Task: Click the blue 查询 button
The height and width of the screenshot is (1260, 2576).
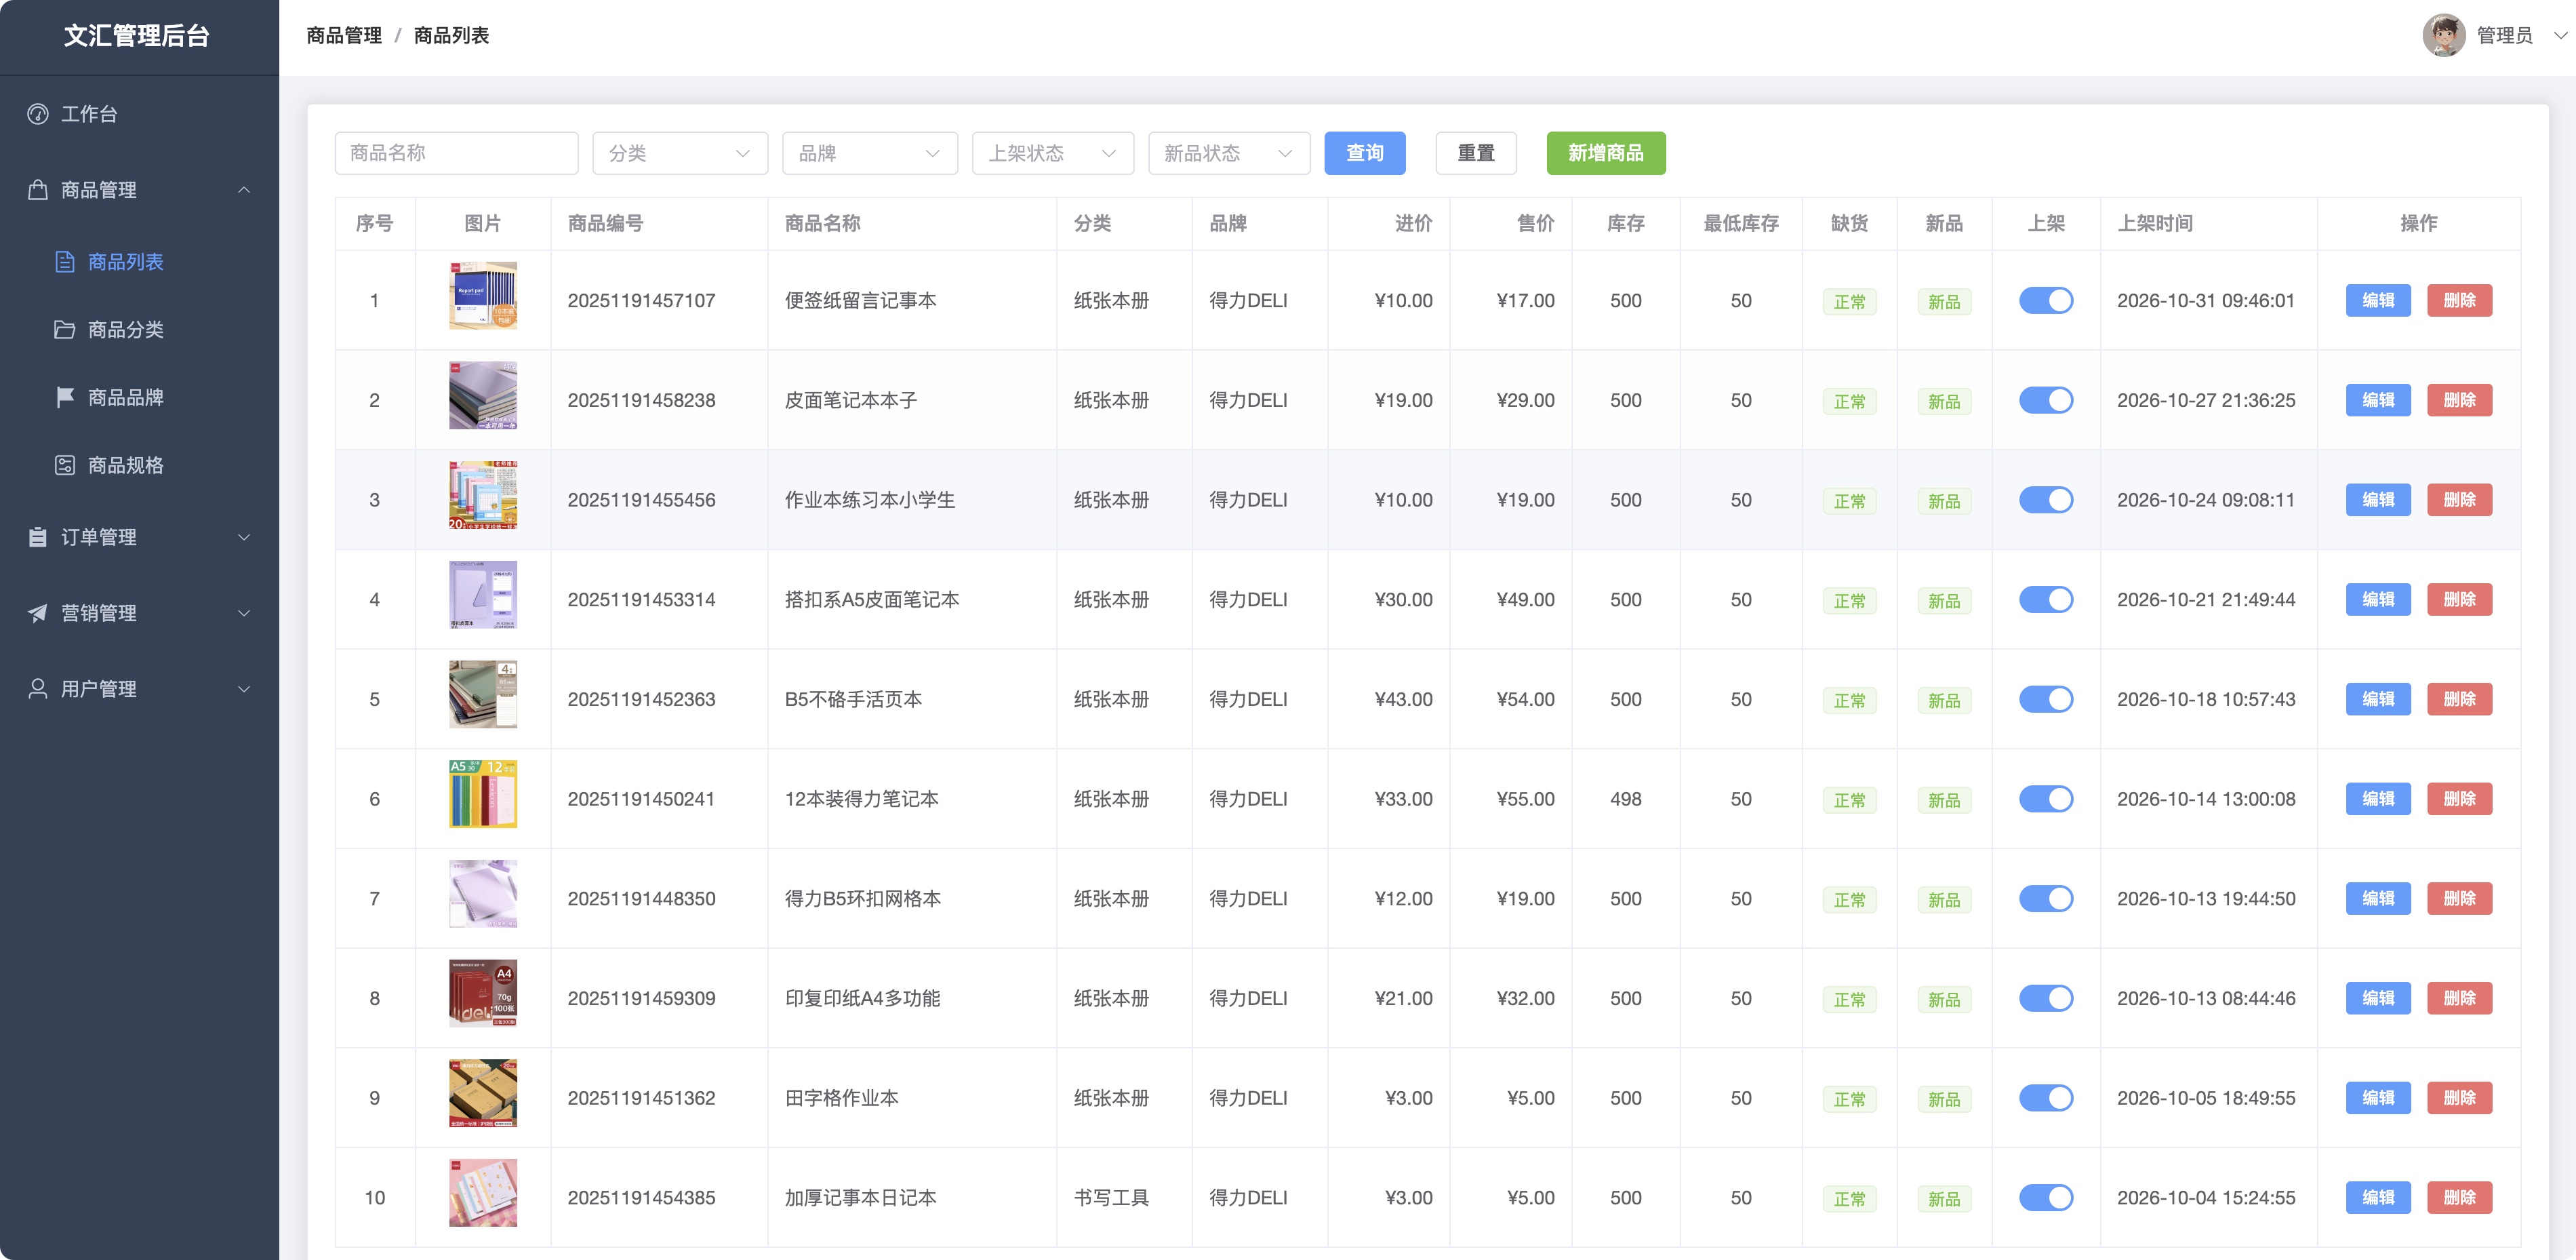Action: (x=1365, y=153)
